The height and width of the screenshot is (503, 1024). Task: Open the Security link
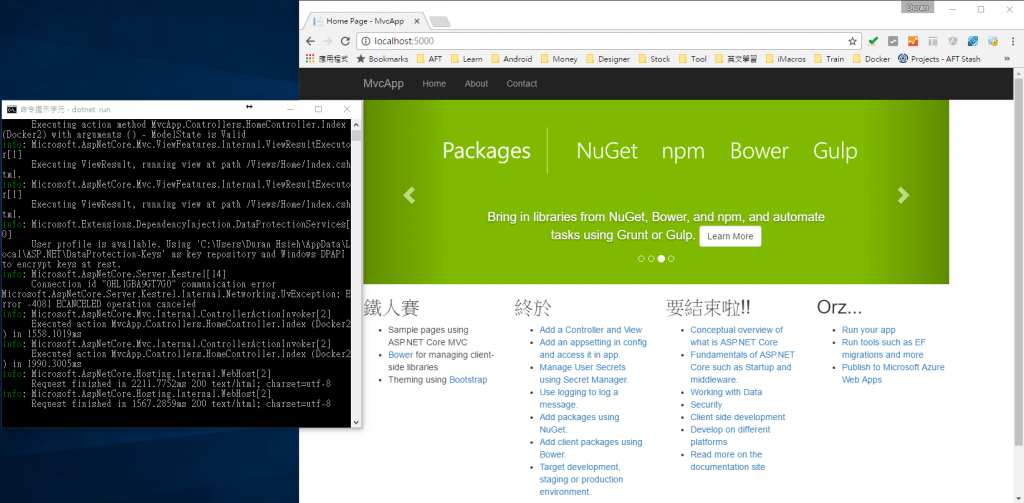pos(706,404)
